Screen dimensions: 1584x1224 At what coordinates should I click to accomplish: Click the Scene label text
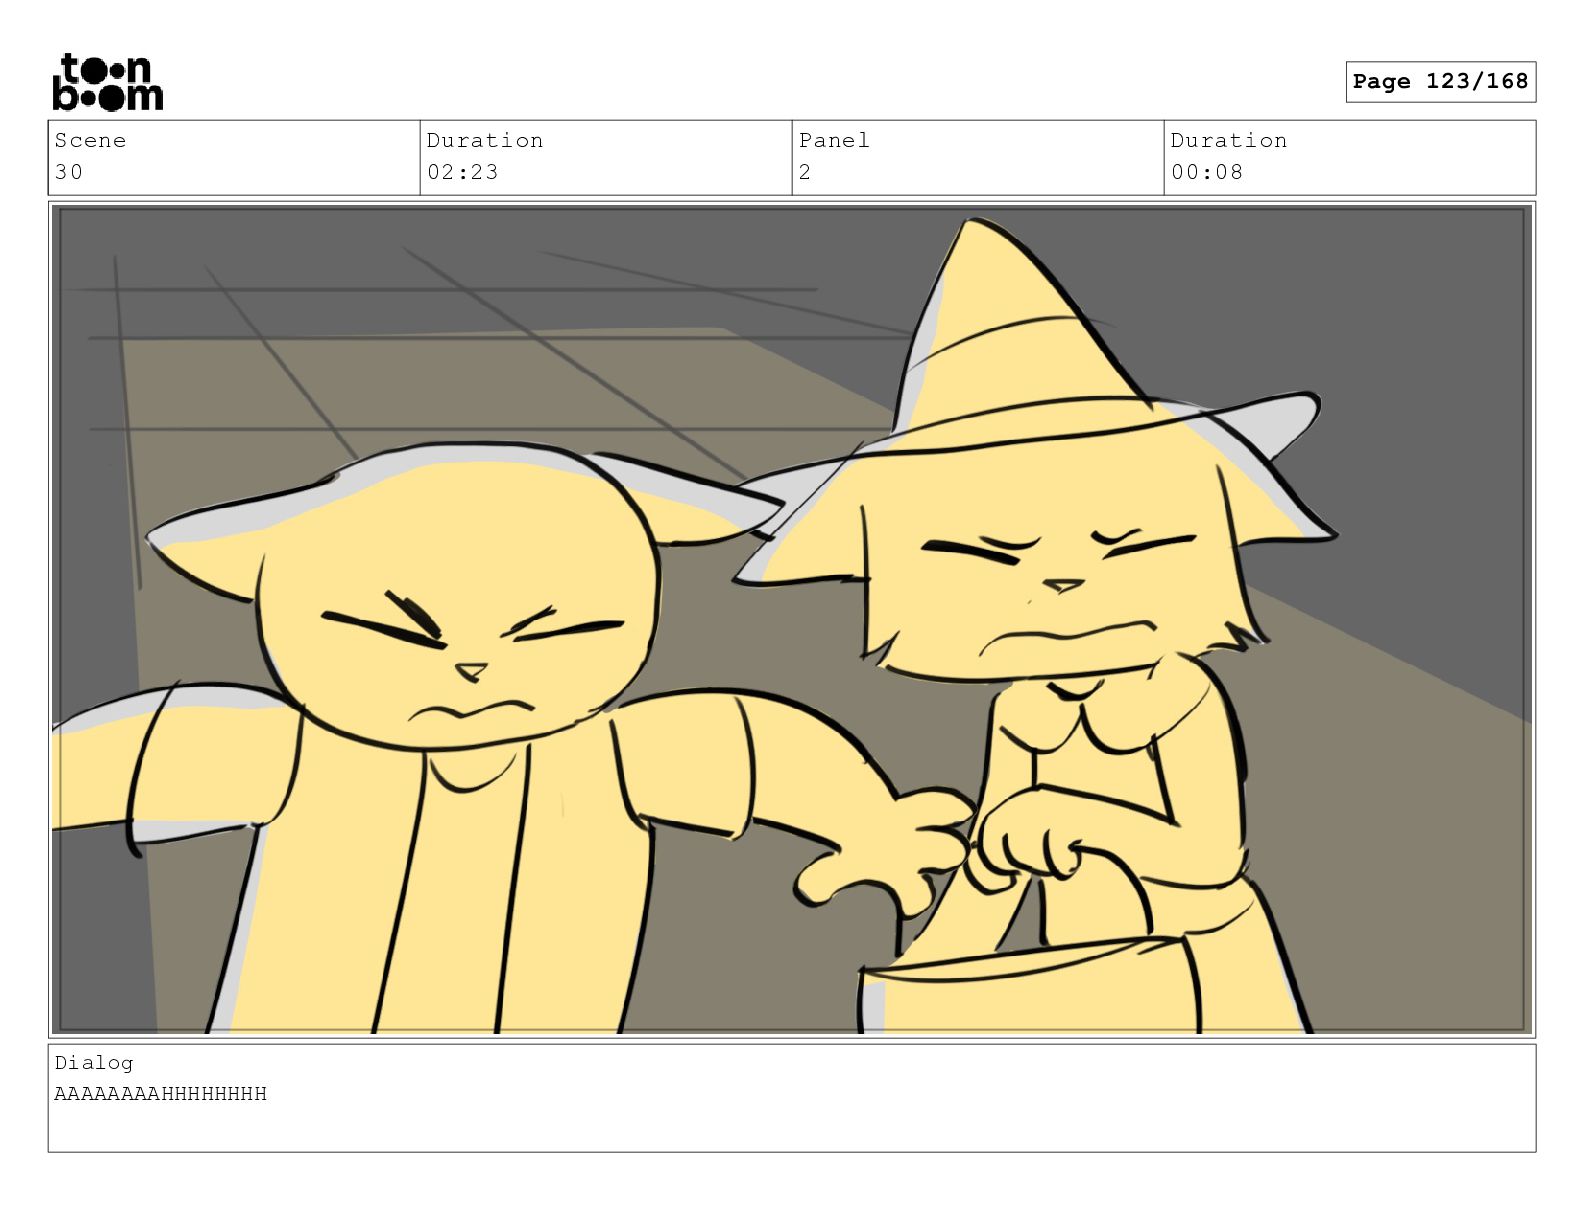click(x=90, y=140)
